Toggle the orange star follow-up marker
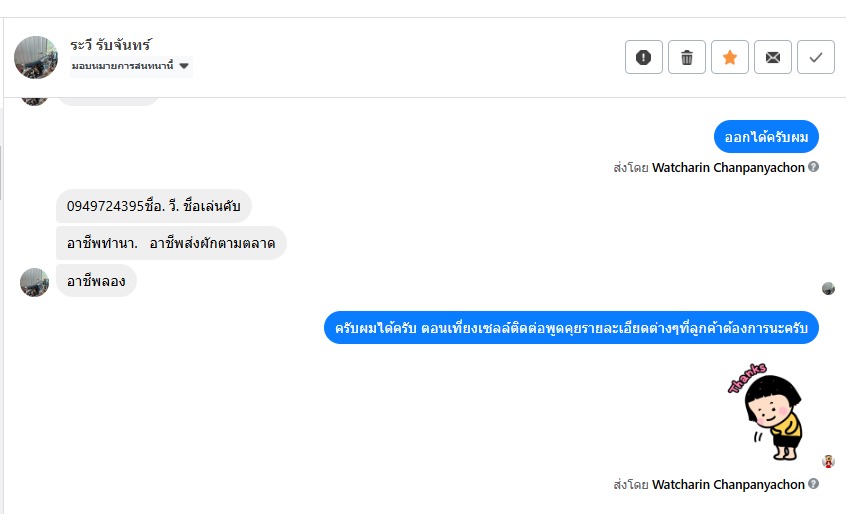846x514 pixels. pyautogui.click(x=730, y=57)
